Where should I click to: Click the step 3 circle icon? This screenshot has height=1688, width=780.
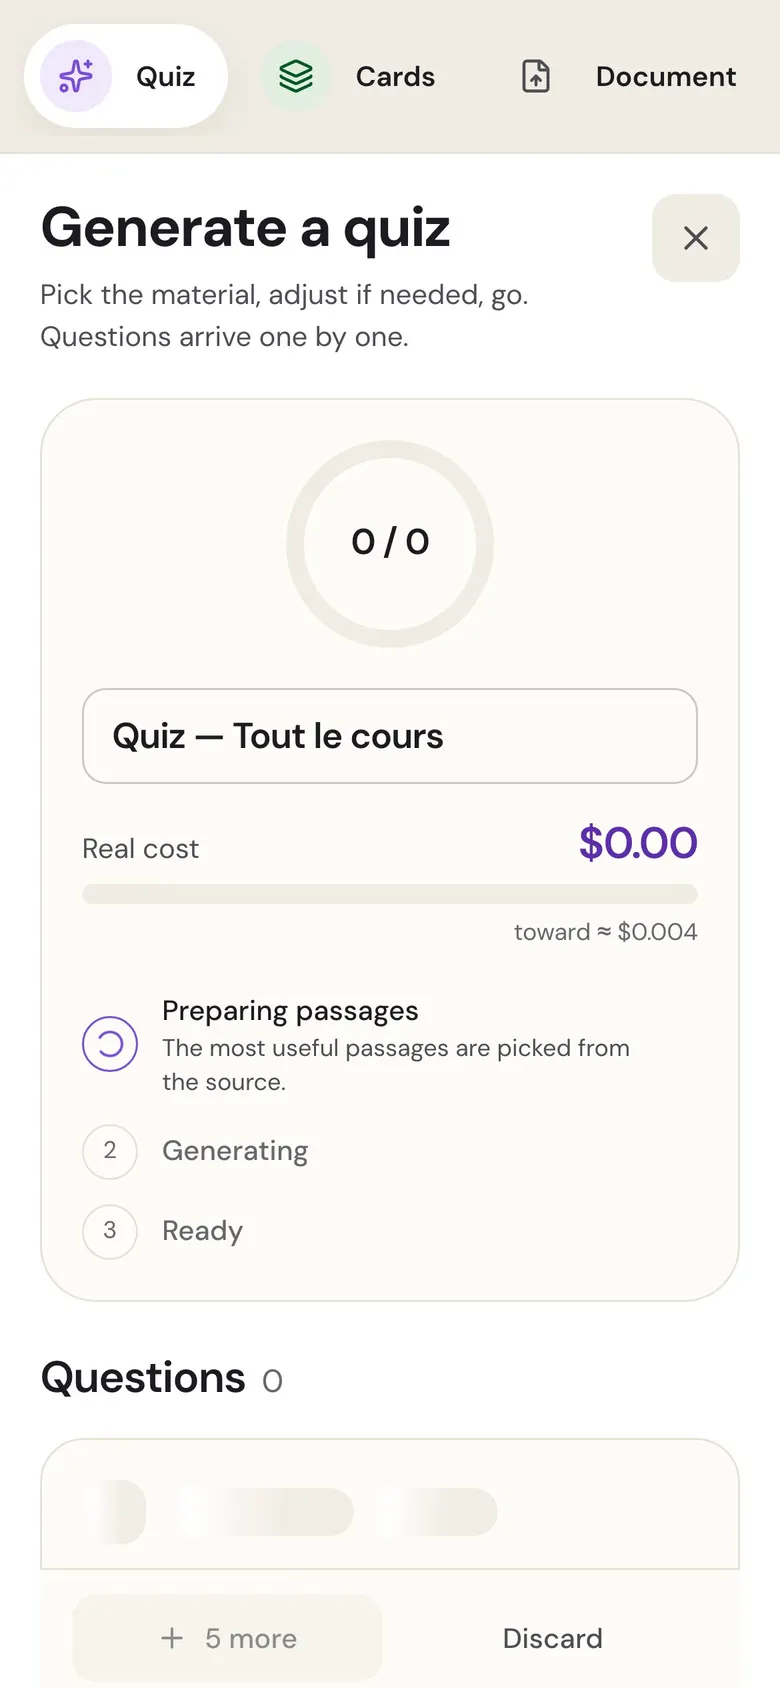click(x=110, y=1230)
